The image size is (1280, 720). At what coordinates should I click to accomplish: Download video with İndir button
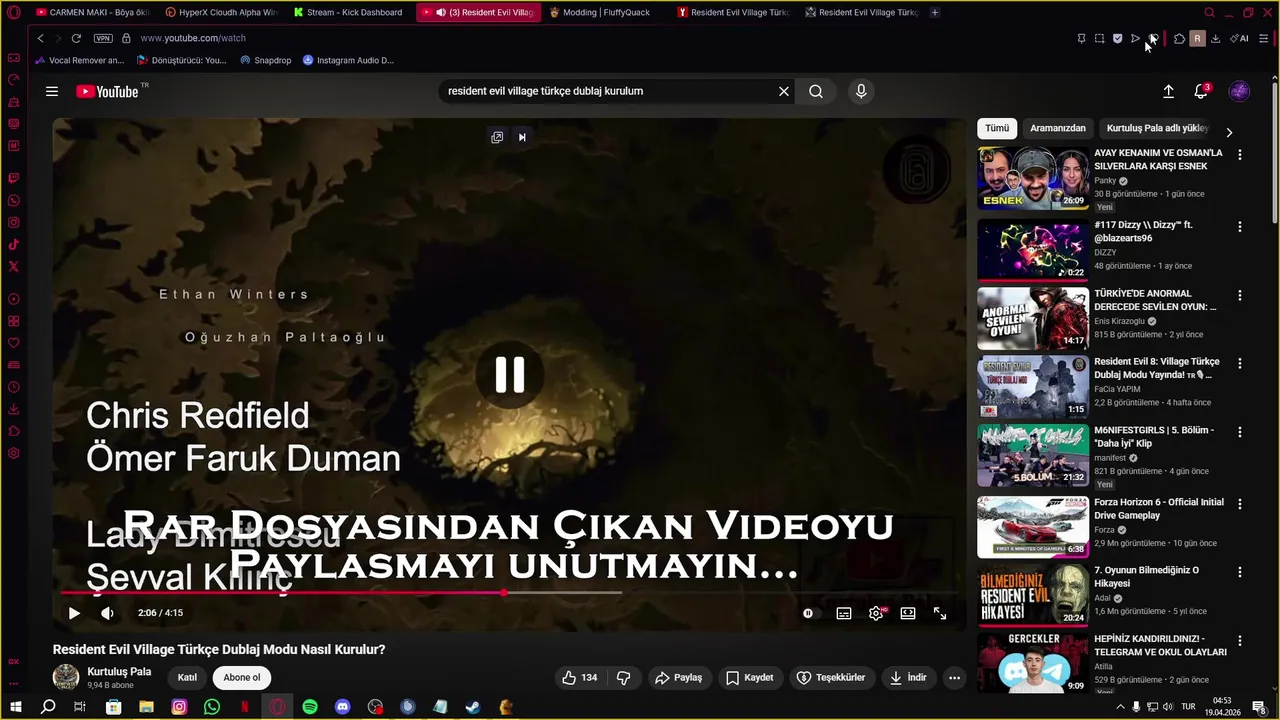point(909,677)
